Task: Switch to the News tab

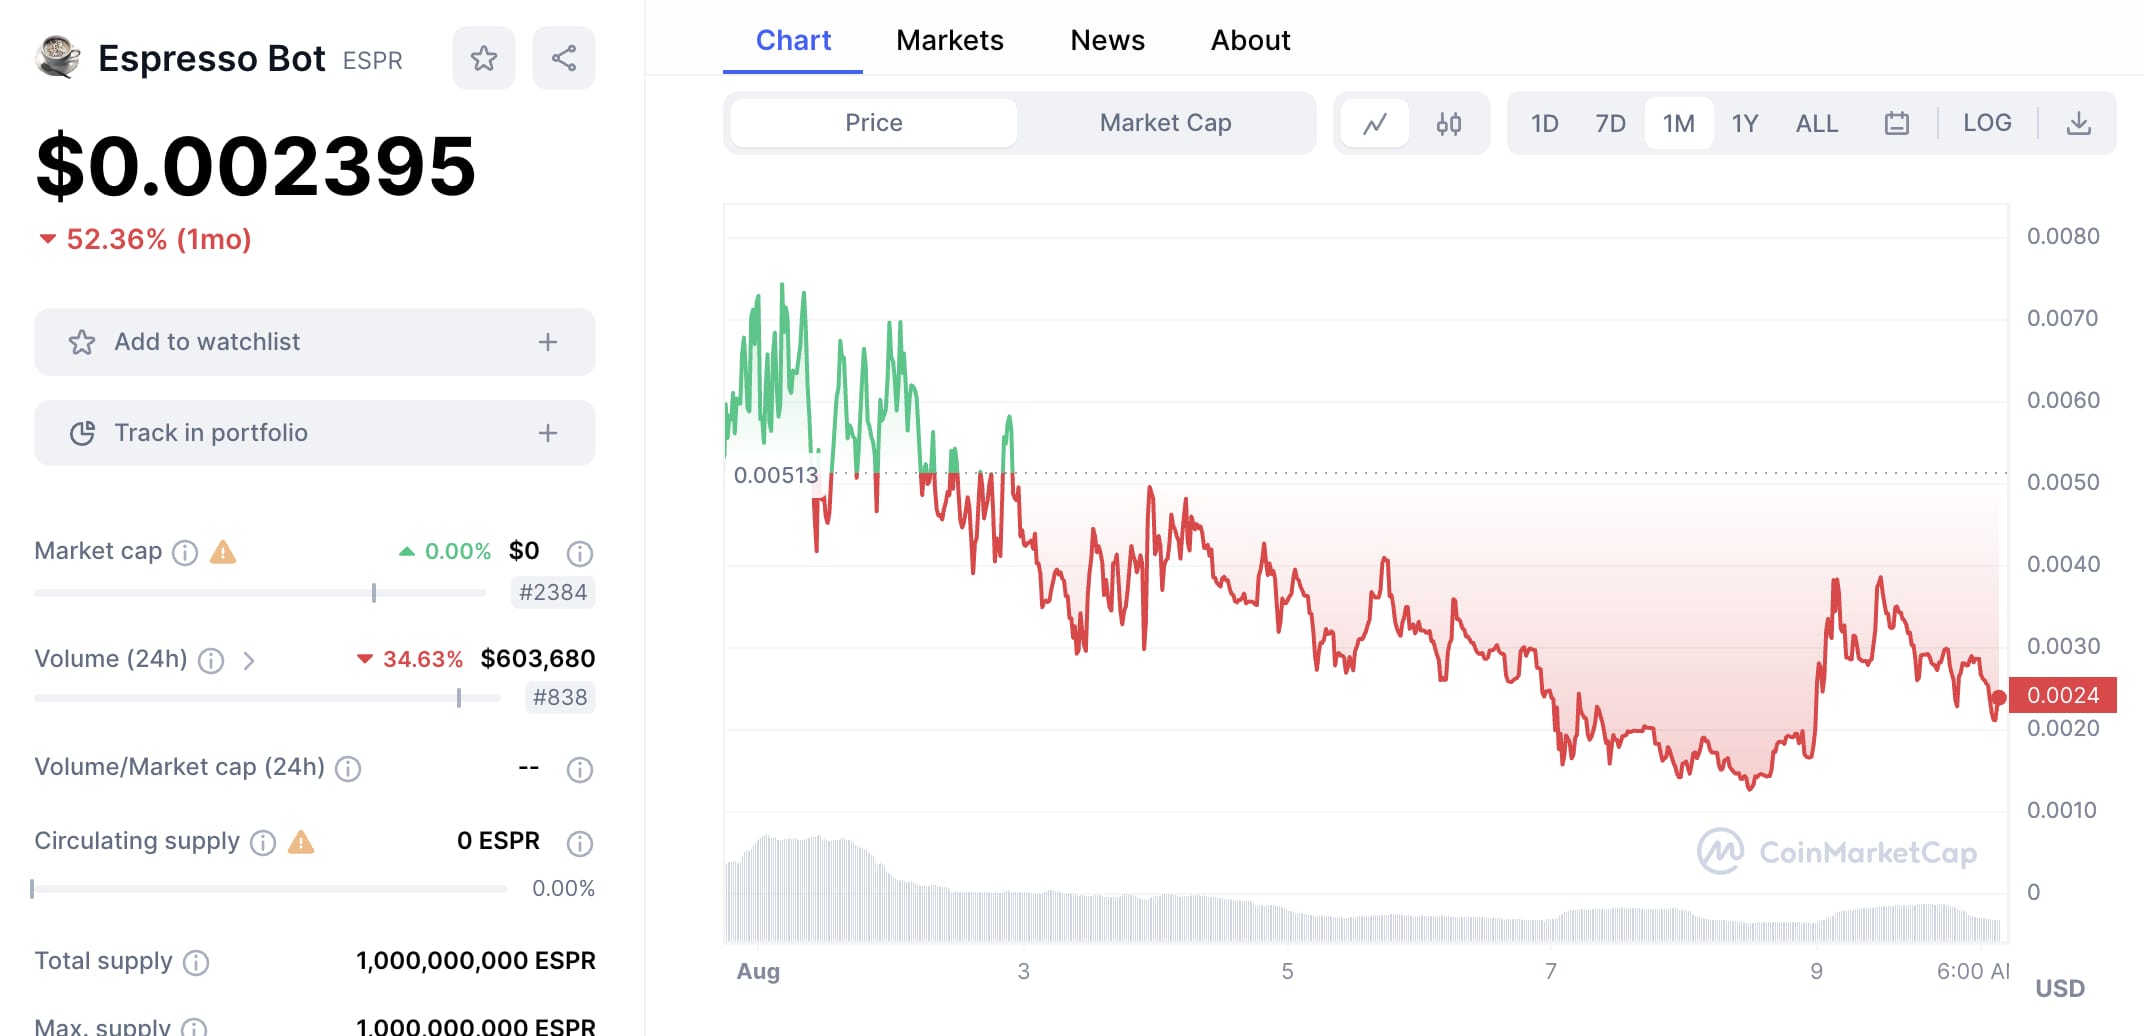Action: pyautogui.click(x=1107, y=40)
